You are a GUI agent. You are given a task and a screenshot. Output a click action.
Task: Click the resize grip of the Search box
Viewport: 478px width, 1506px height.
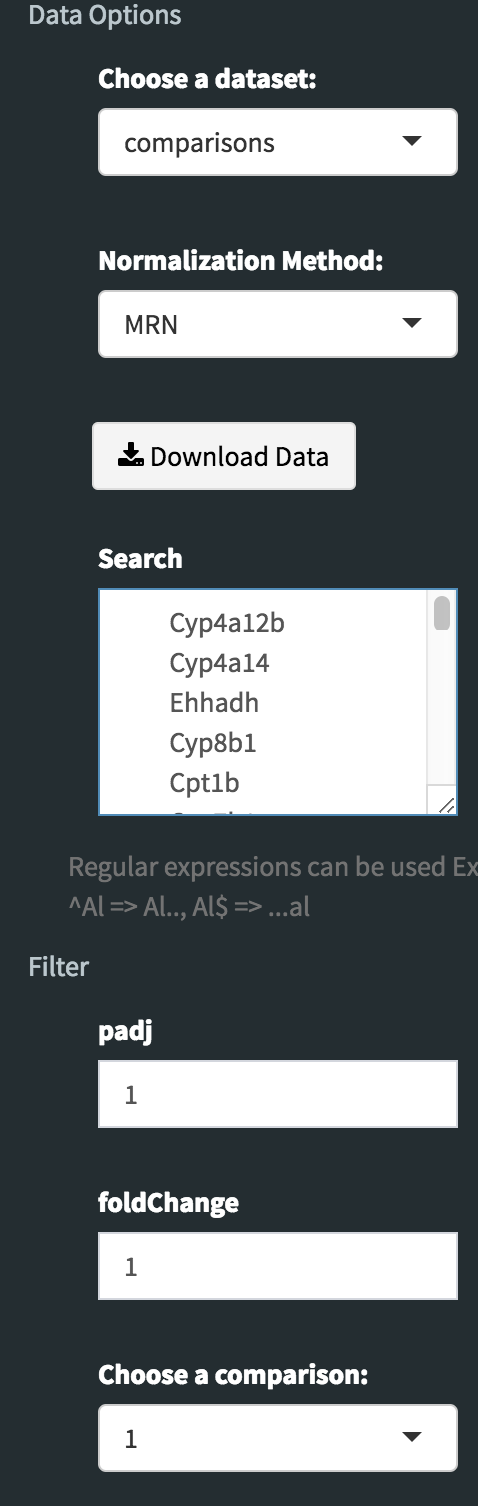point(446,803)
